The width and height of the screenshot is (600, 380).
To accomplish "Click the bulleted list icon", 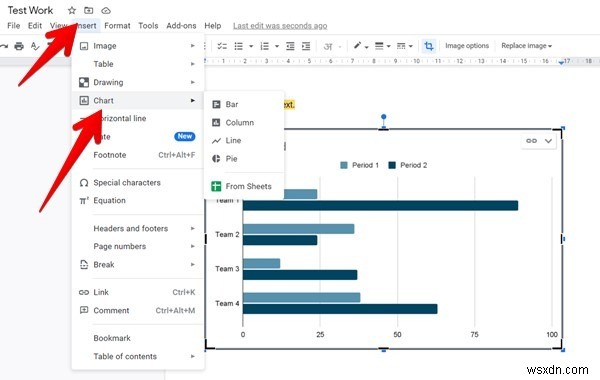I will tap(239, 46).
